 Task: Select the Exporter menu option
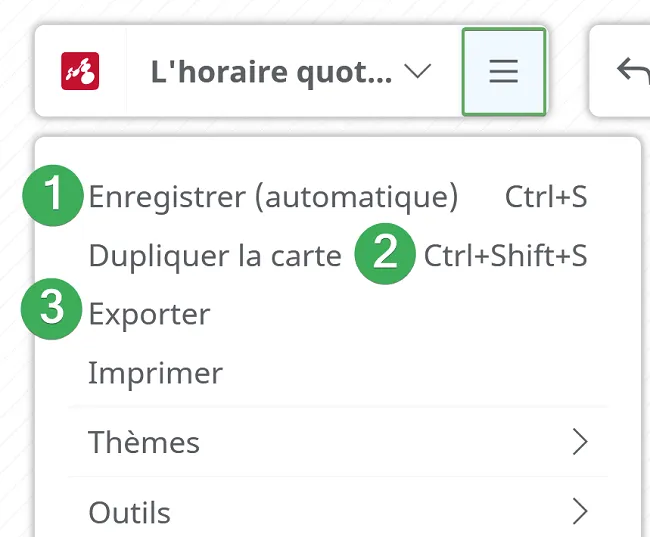click(338, 314)
